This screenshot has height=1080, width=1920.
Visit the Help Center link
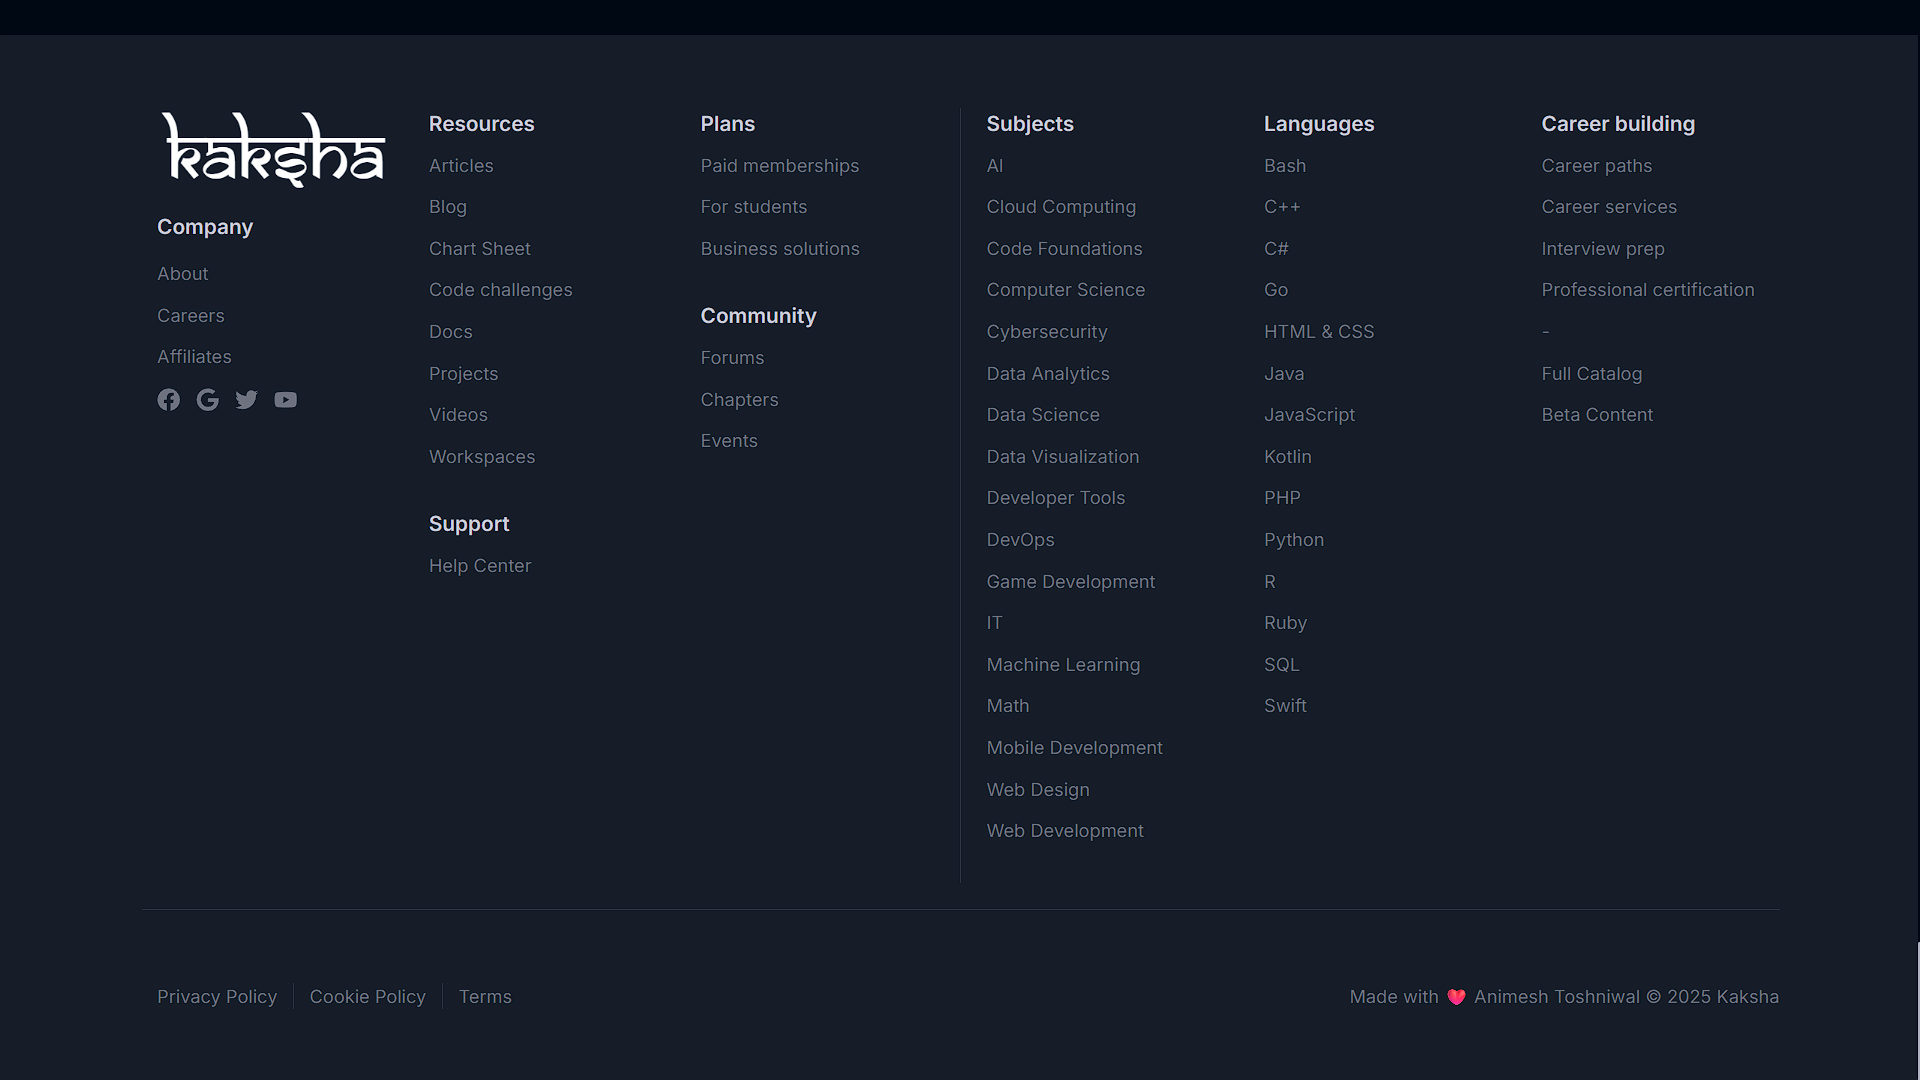click(480, 566)
